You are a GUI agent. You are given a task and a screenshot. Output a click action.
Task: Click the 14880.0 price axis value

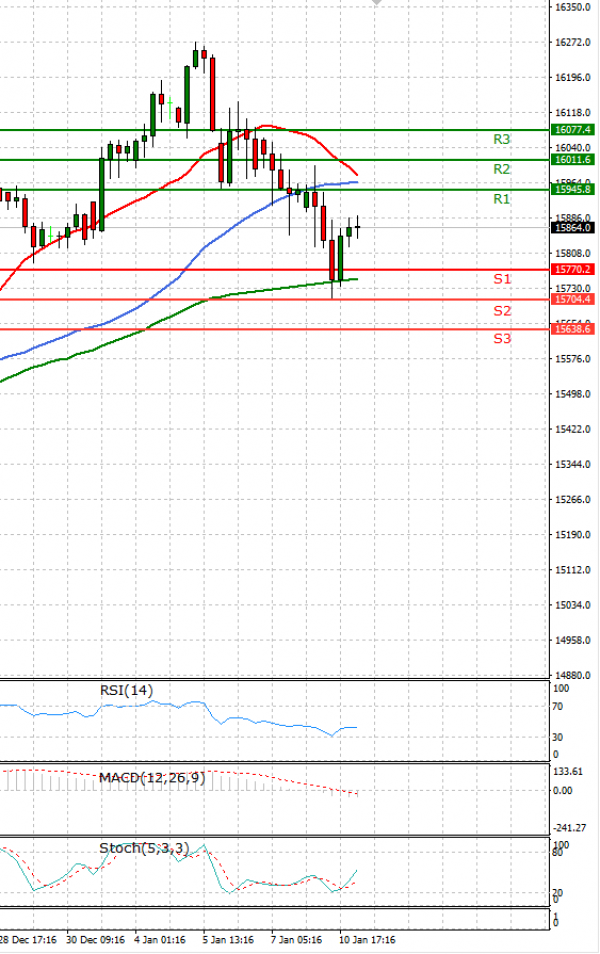(x=573, y=675)
